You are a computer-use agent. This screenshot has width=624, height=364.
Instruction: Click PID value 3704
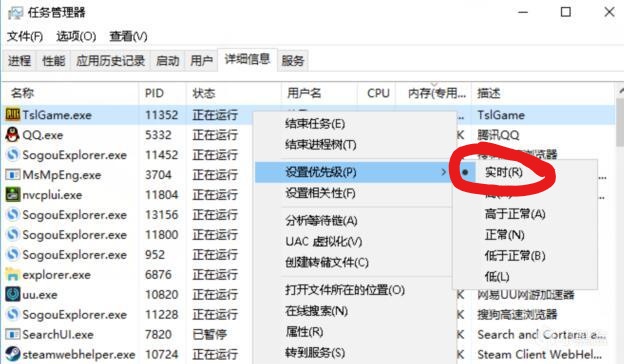[x=158, y=175]
